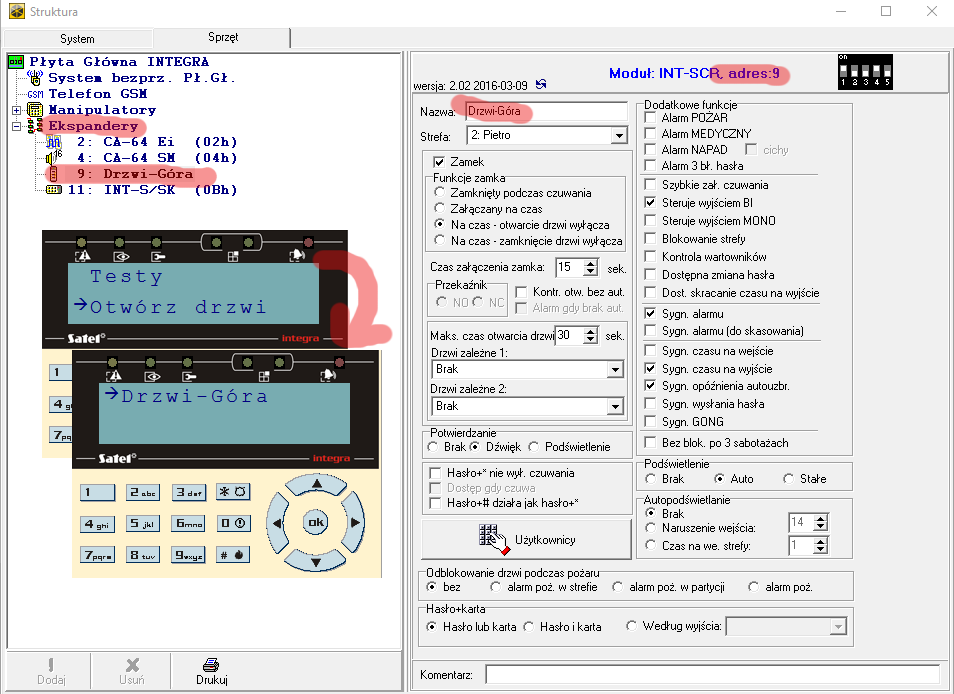
Task: Click the star key on keypad image
Action: (232, 492)
